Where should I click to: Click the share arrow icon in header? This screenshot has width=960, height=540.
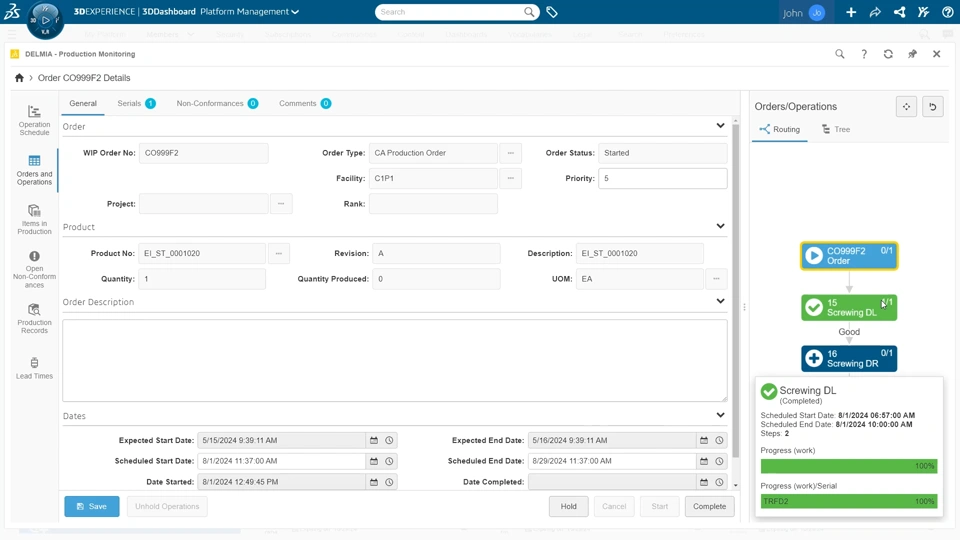tap(875, 12)
